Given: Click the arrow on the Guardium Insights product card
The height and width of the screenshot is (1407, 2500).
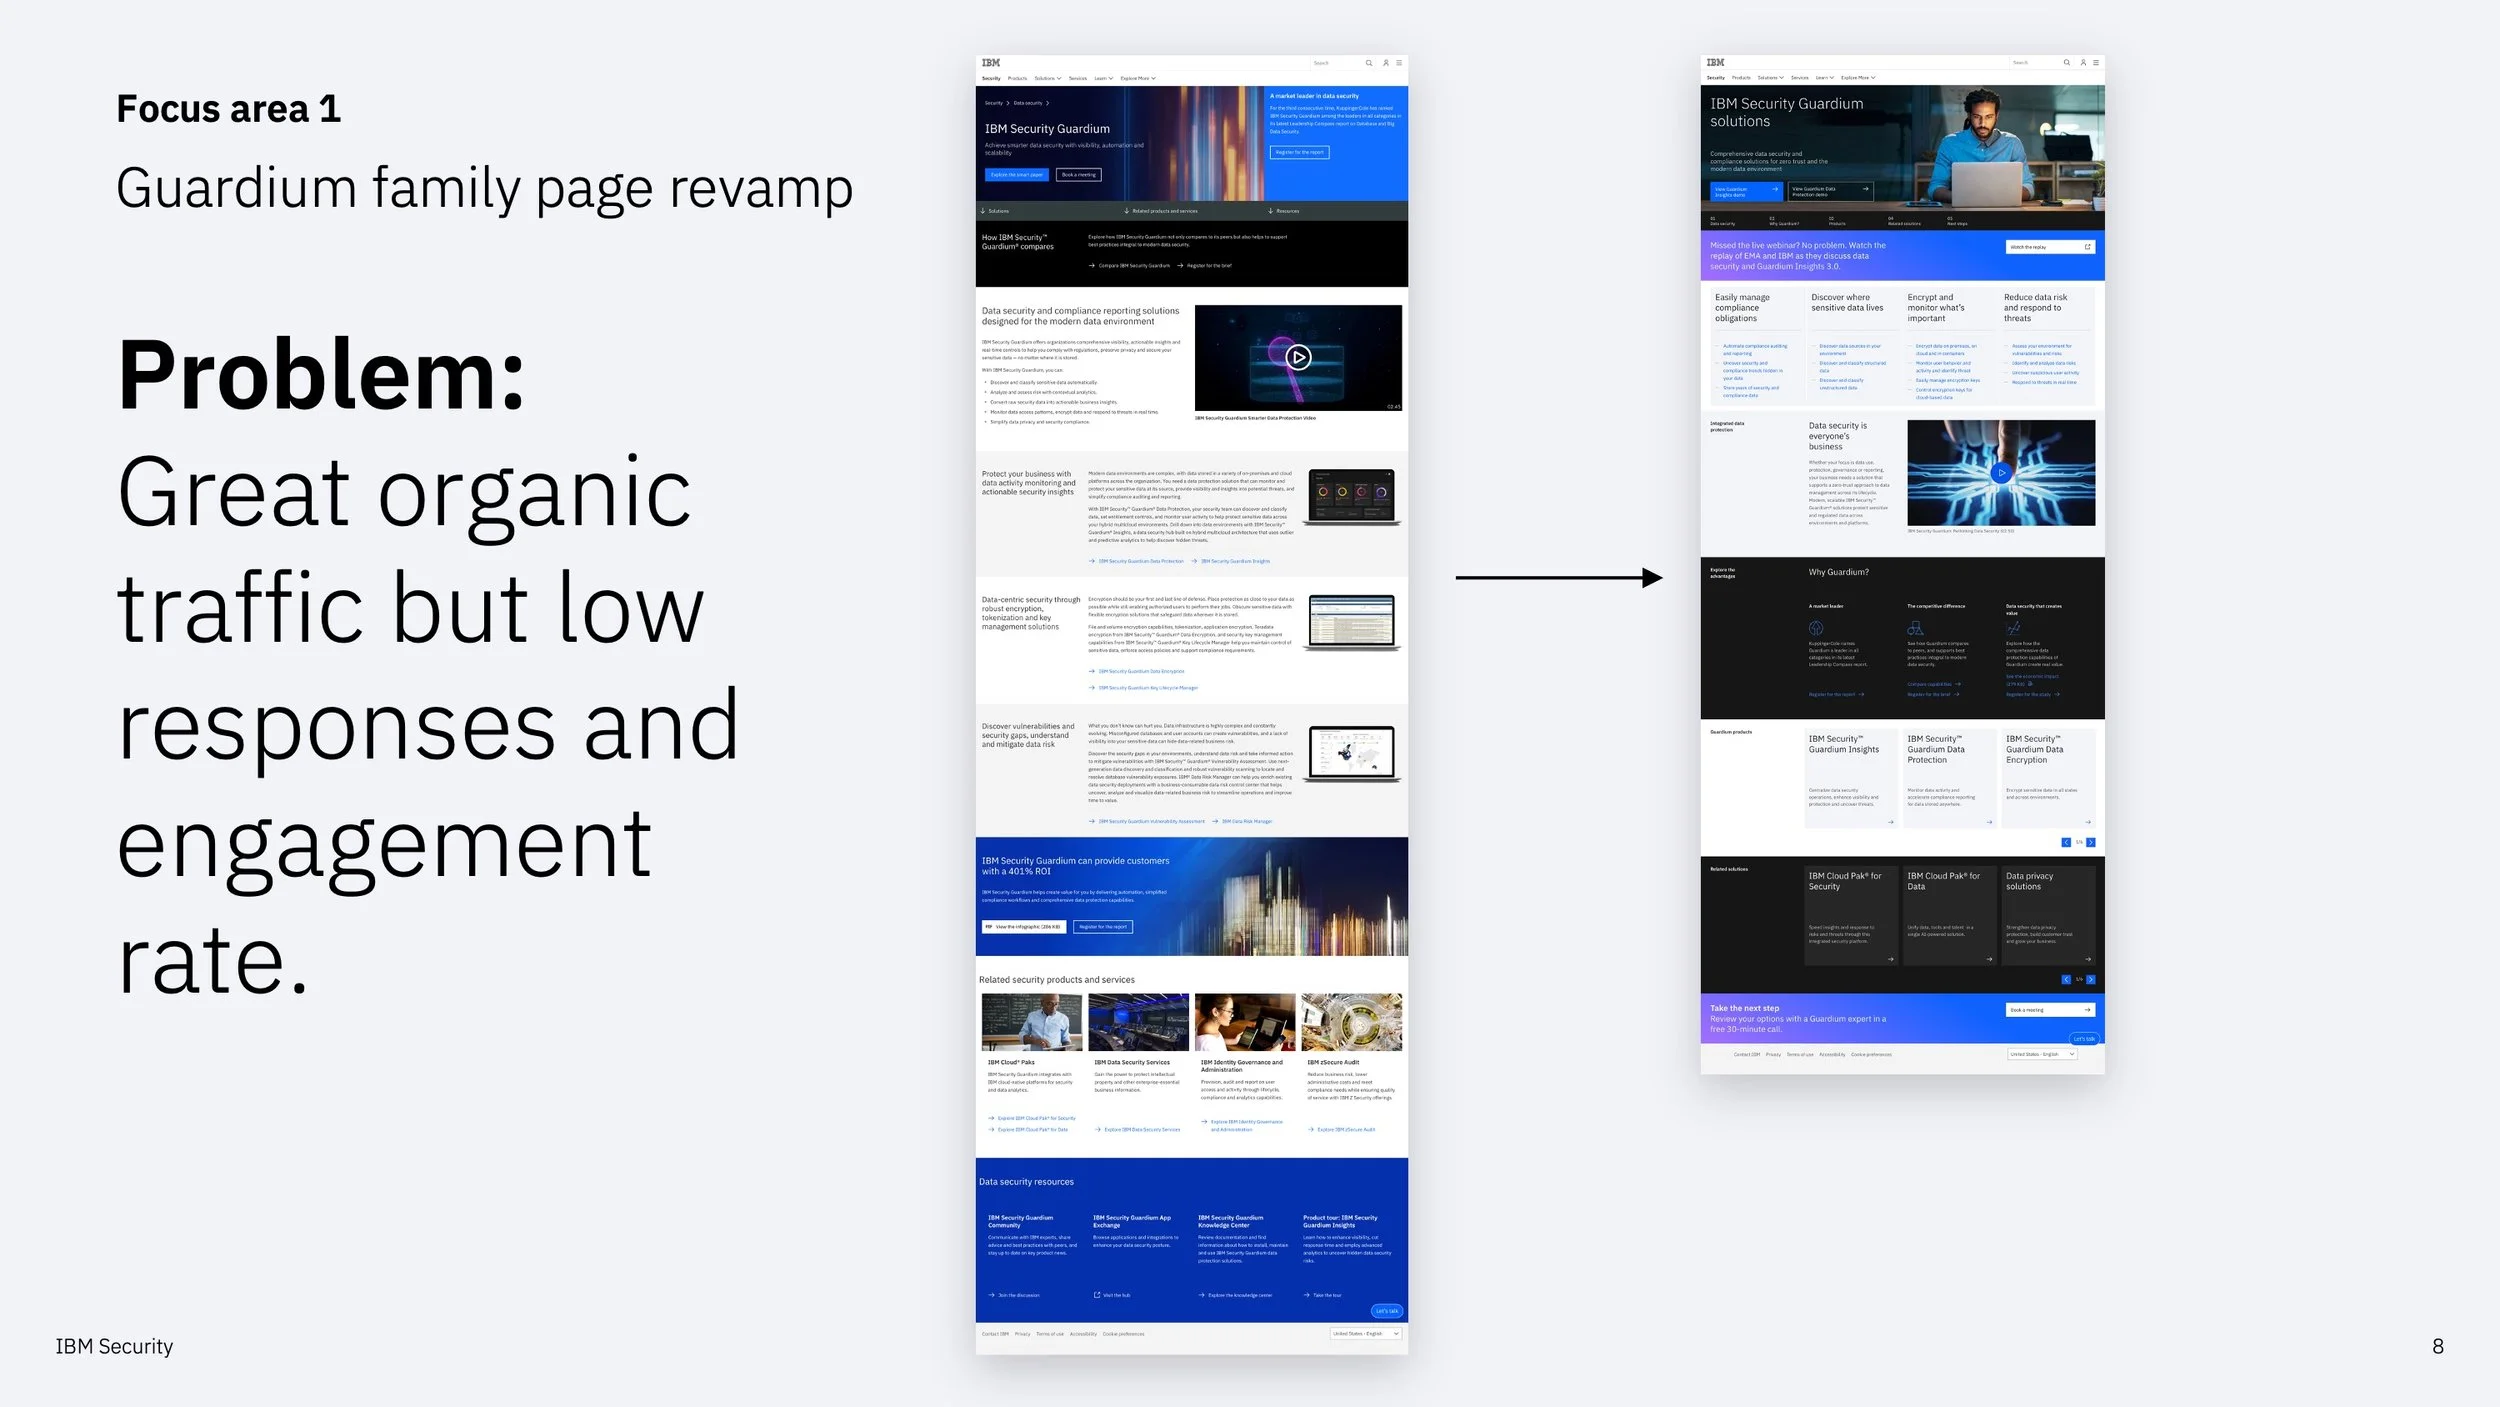Looking at the screenshot, I should pyautogui.click(x=1890, y=822).
